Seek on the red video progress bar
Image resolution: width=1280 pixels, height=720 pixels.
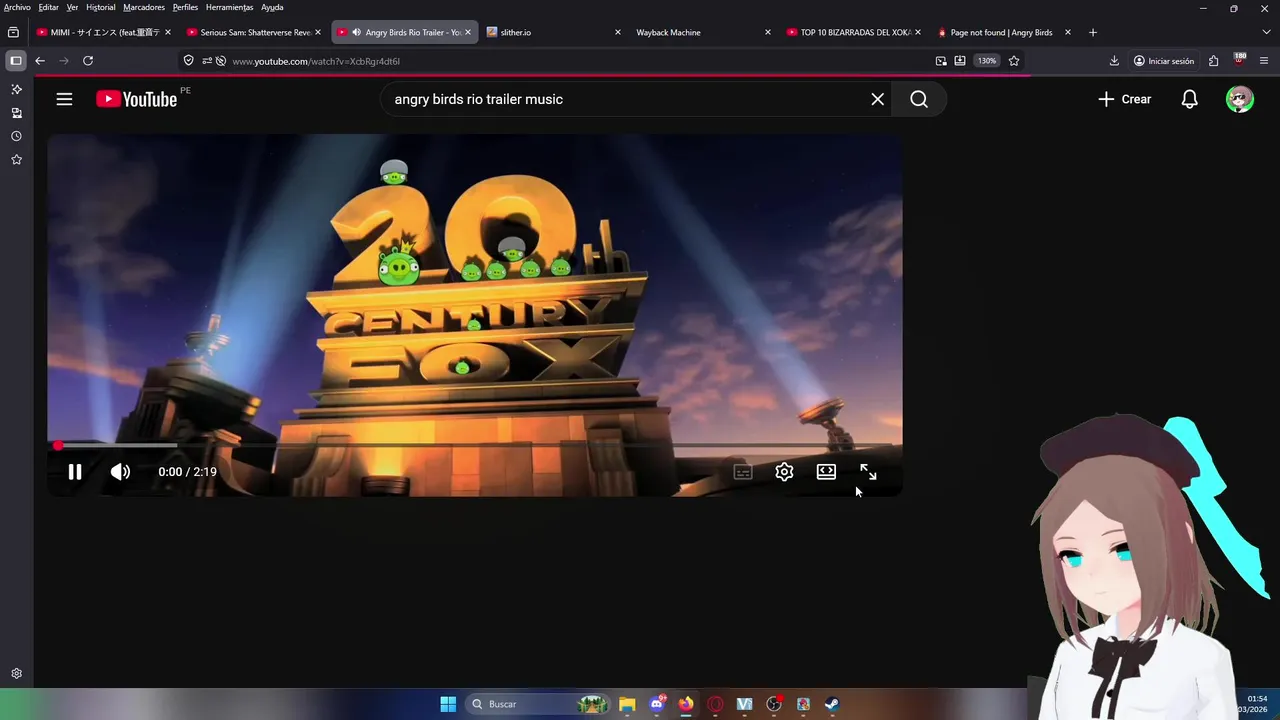(x=475, y=445)
